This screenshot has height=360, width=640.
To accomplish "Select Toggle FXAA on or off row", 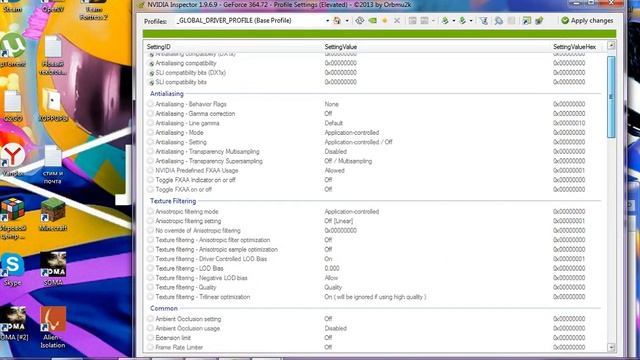I will point(375,189).
